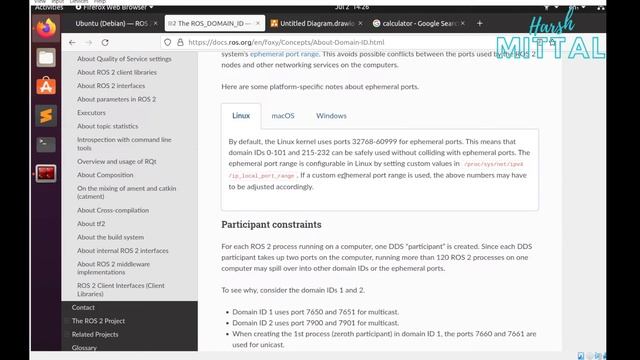Open the red screen recorder dock icon
640x360 pixels.
coord(46,173)
